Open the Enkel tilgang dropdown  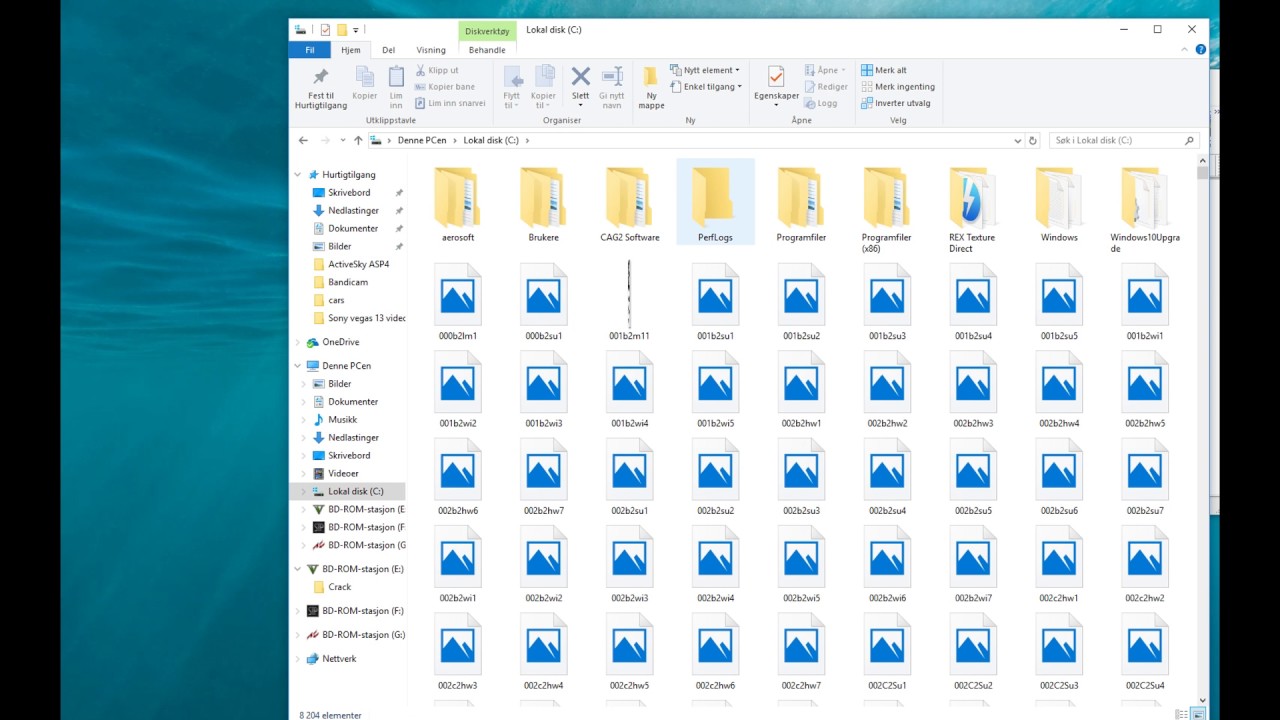tap(706, 87)
